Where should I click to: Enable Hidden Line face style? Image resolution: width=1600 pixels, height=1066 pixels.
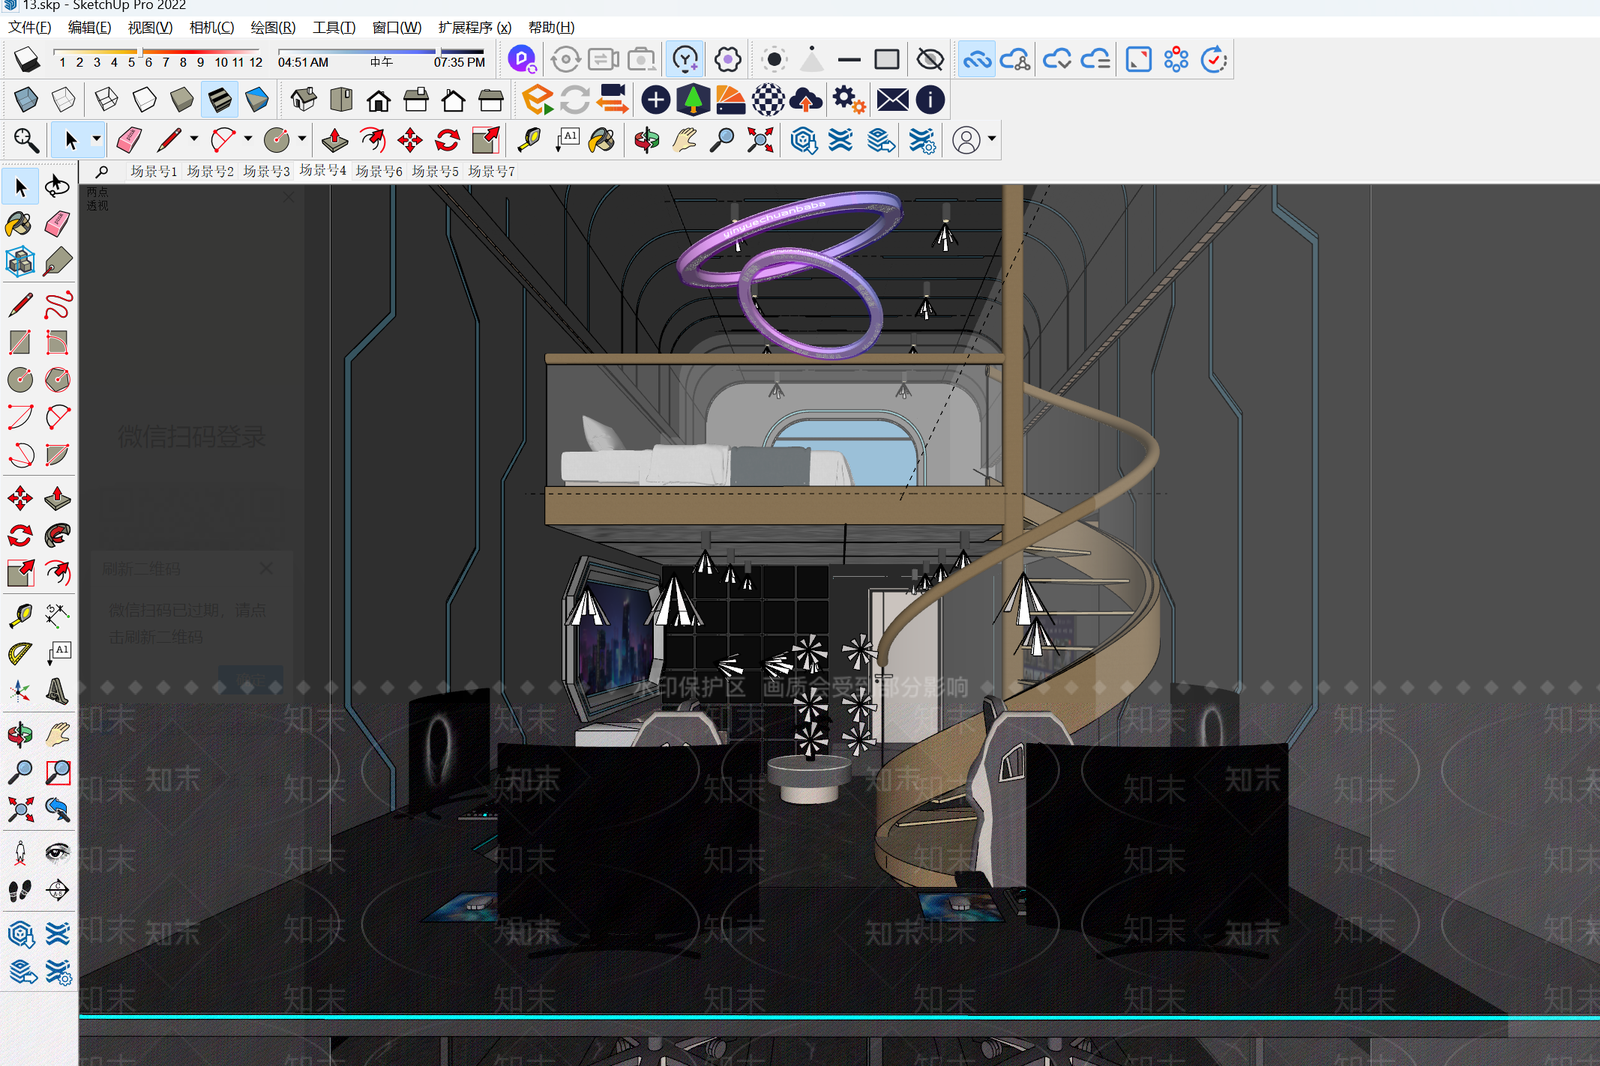[144, 99]
